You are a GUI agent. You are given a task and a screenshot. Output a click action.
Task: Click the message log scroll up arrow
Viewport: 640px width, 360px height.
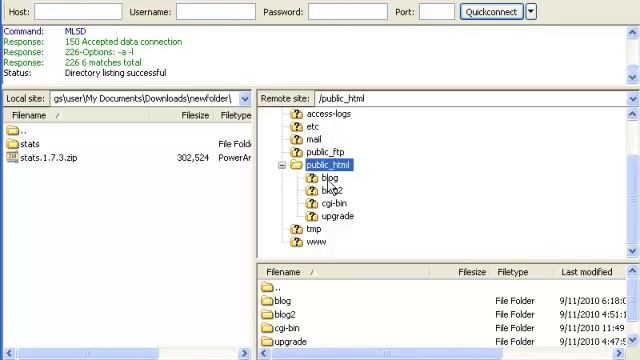click(633, 33)
